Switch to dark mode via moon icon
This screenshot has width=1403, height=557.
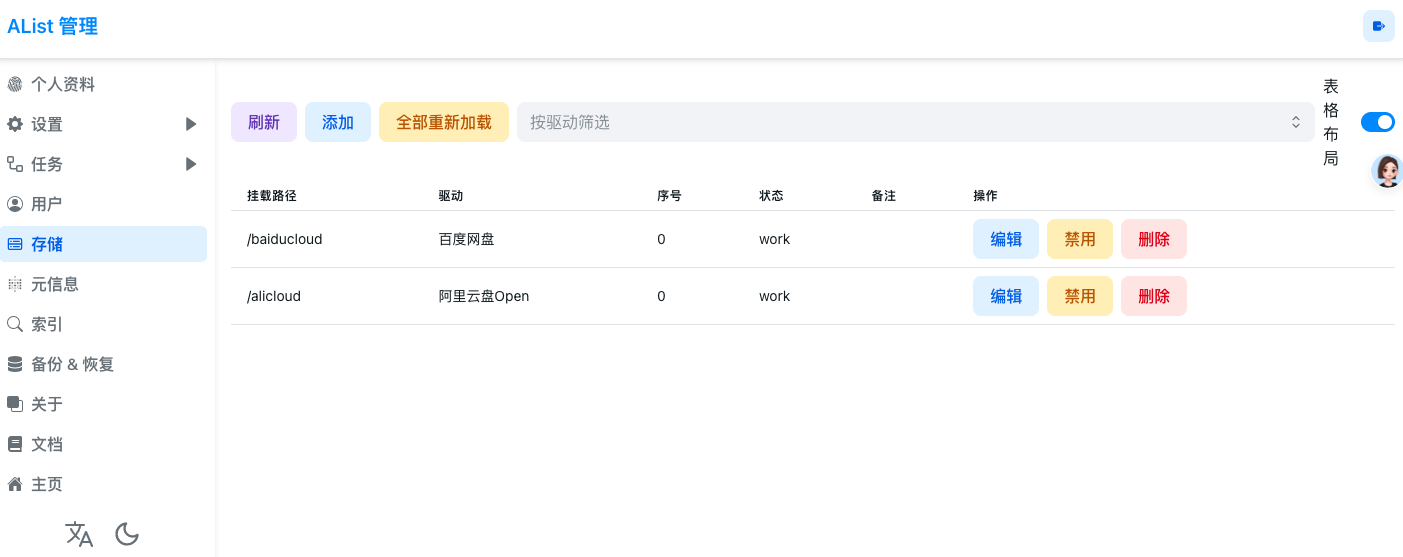(127, 534)
